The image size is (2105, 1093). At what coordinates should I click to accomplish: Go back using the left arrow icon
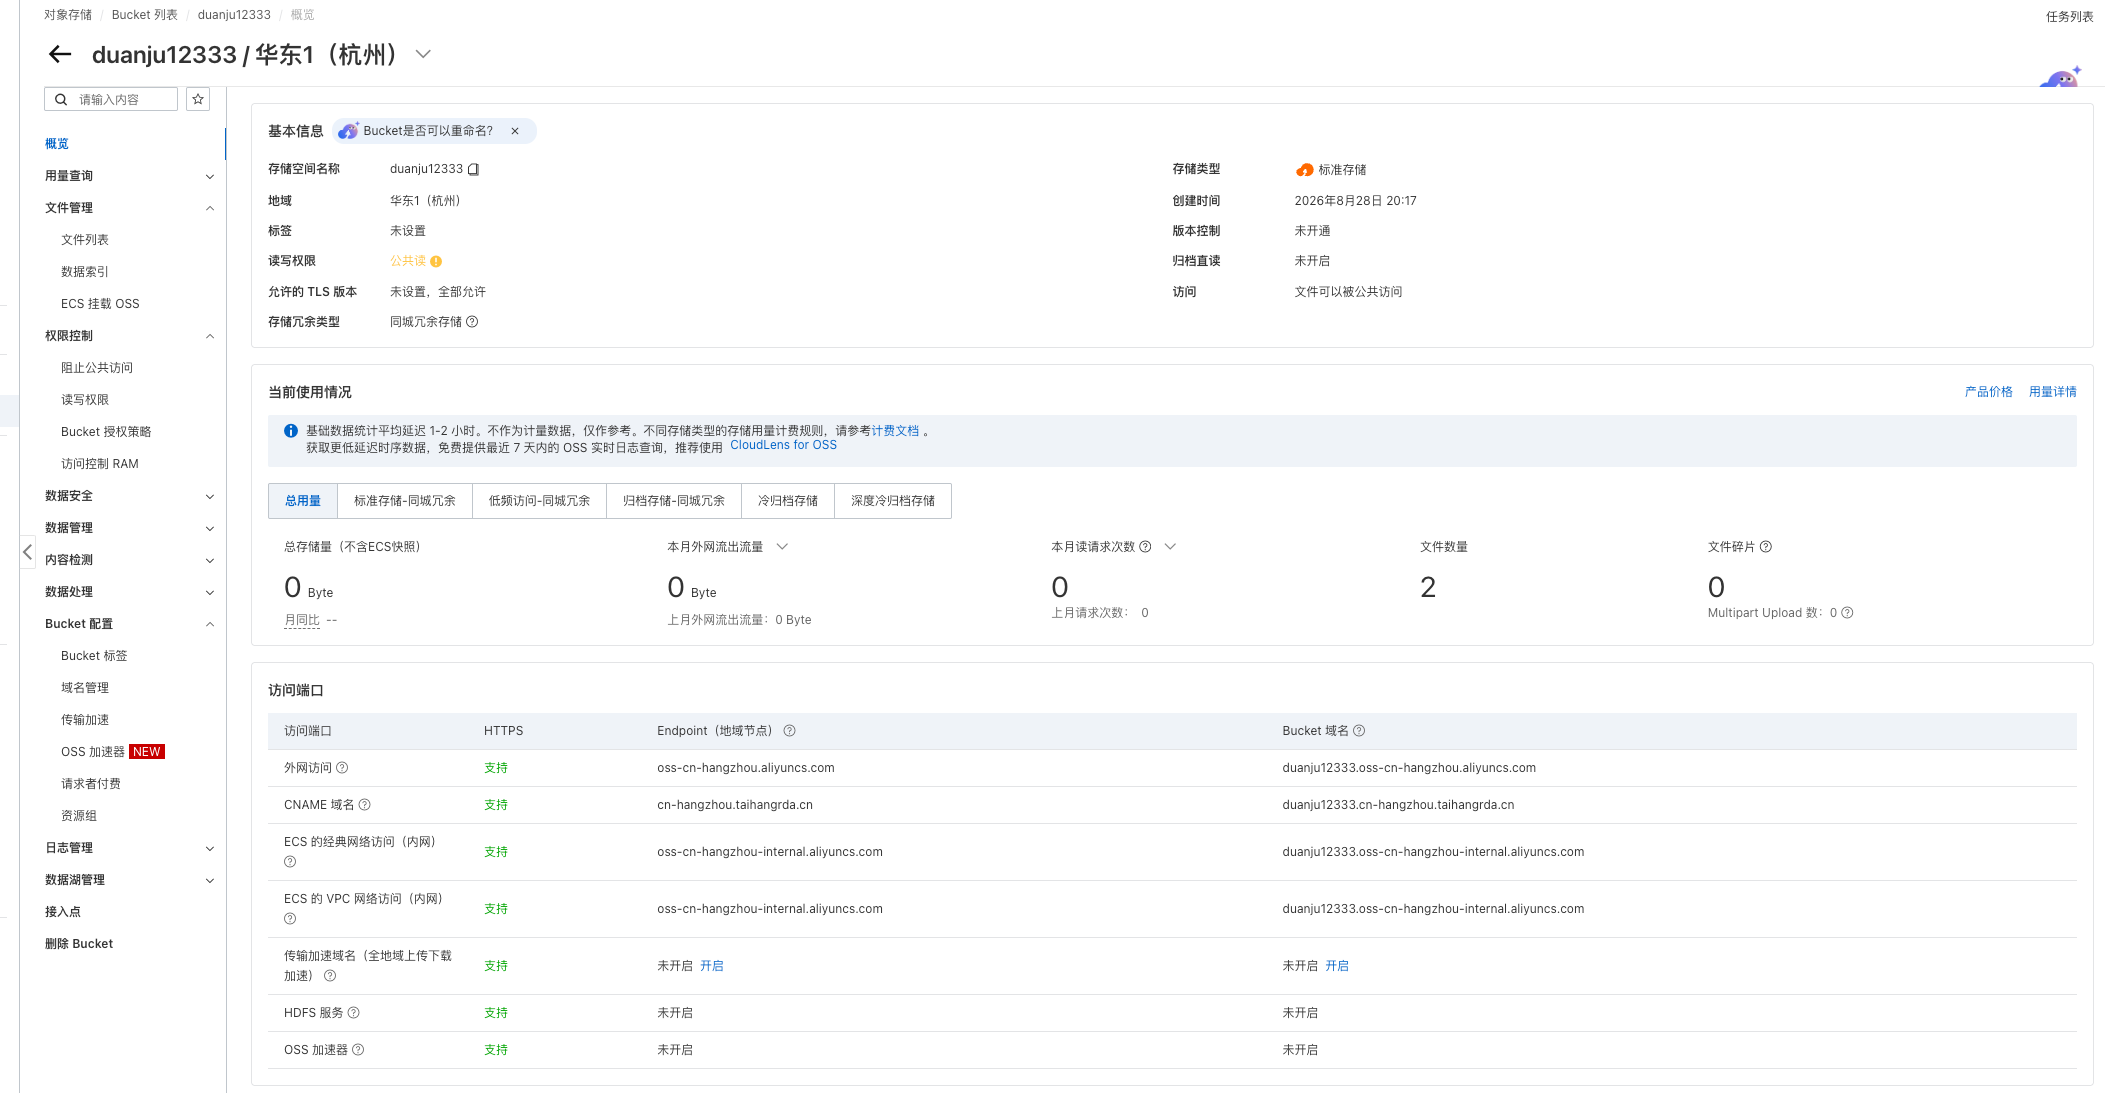pyautogui.click(x=60, y=54)
